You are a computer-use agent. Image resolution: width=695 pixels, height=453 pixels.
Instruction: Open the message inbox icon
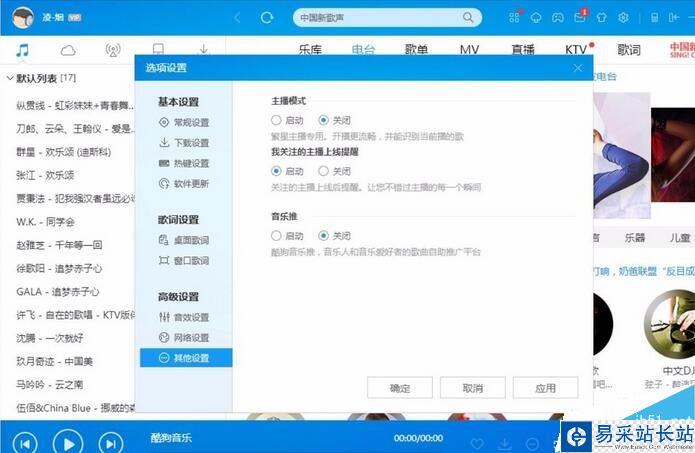579,18
